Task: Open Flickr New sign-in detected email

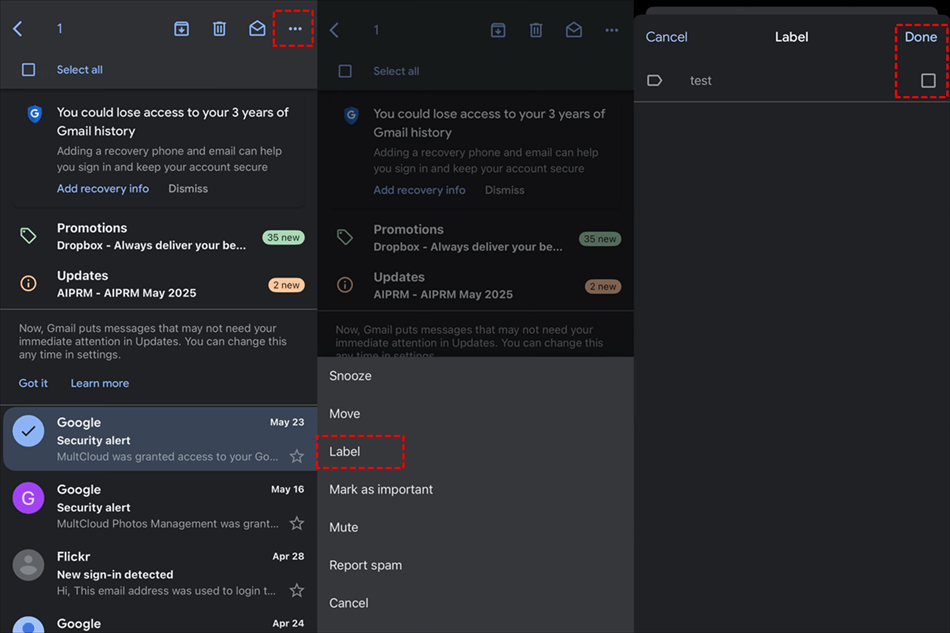Action: 159,573
